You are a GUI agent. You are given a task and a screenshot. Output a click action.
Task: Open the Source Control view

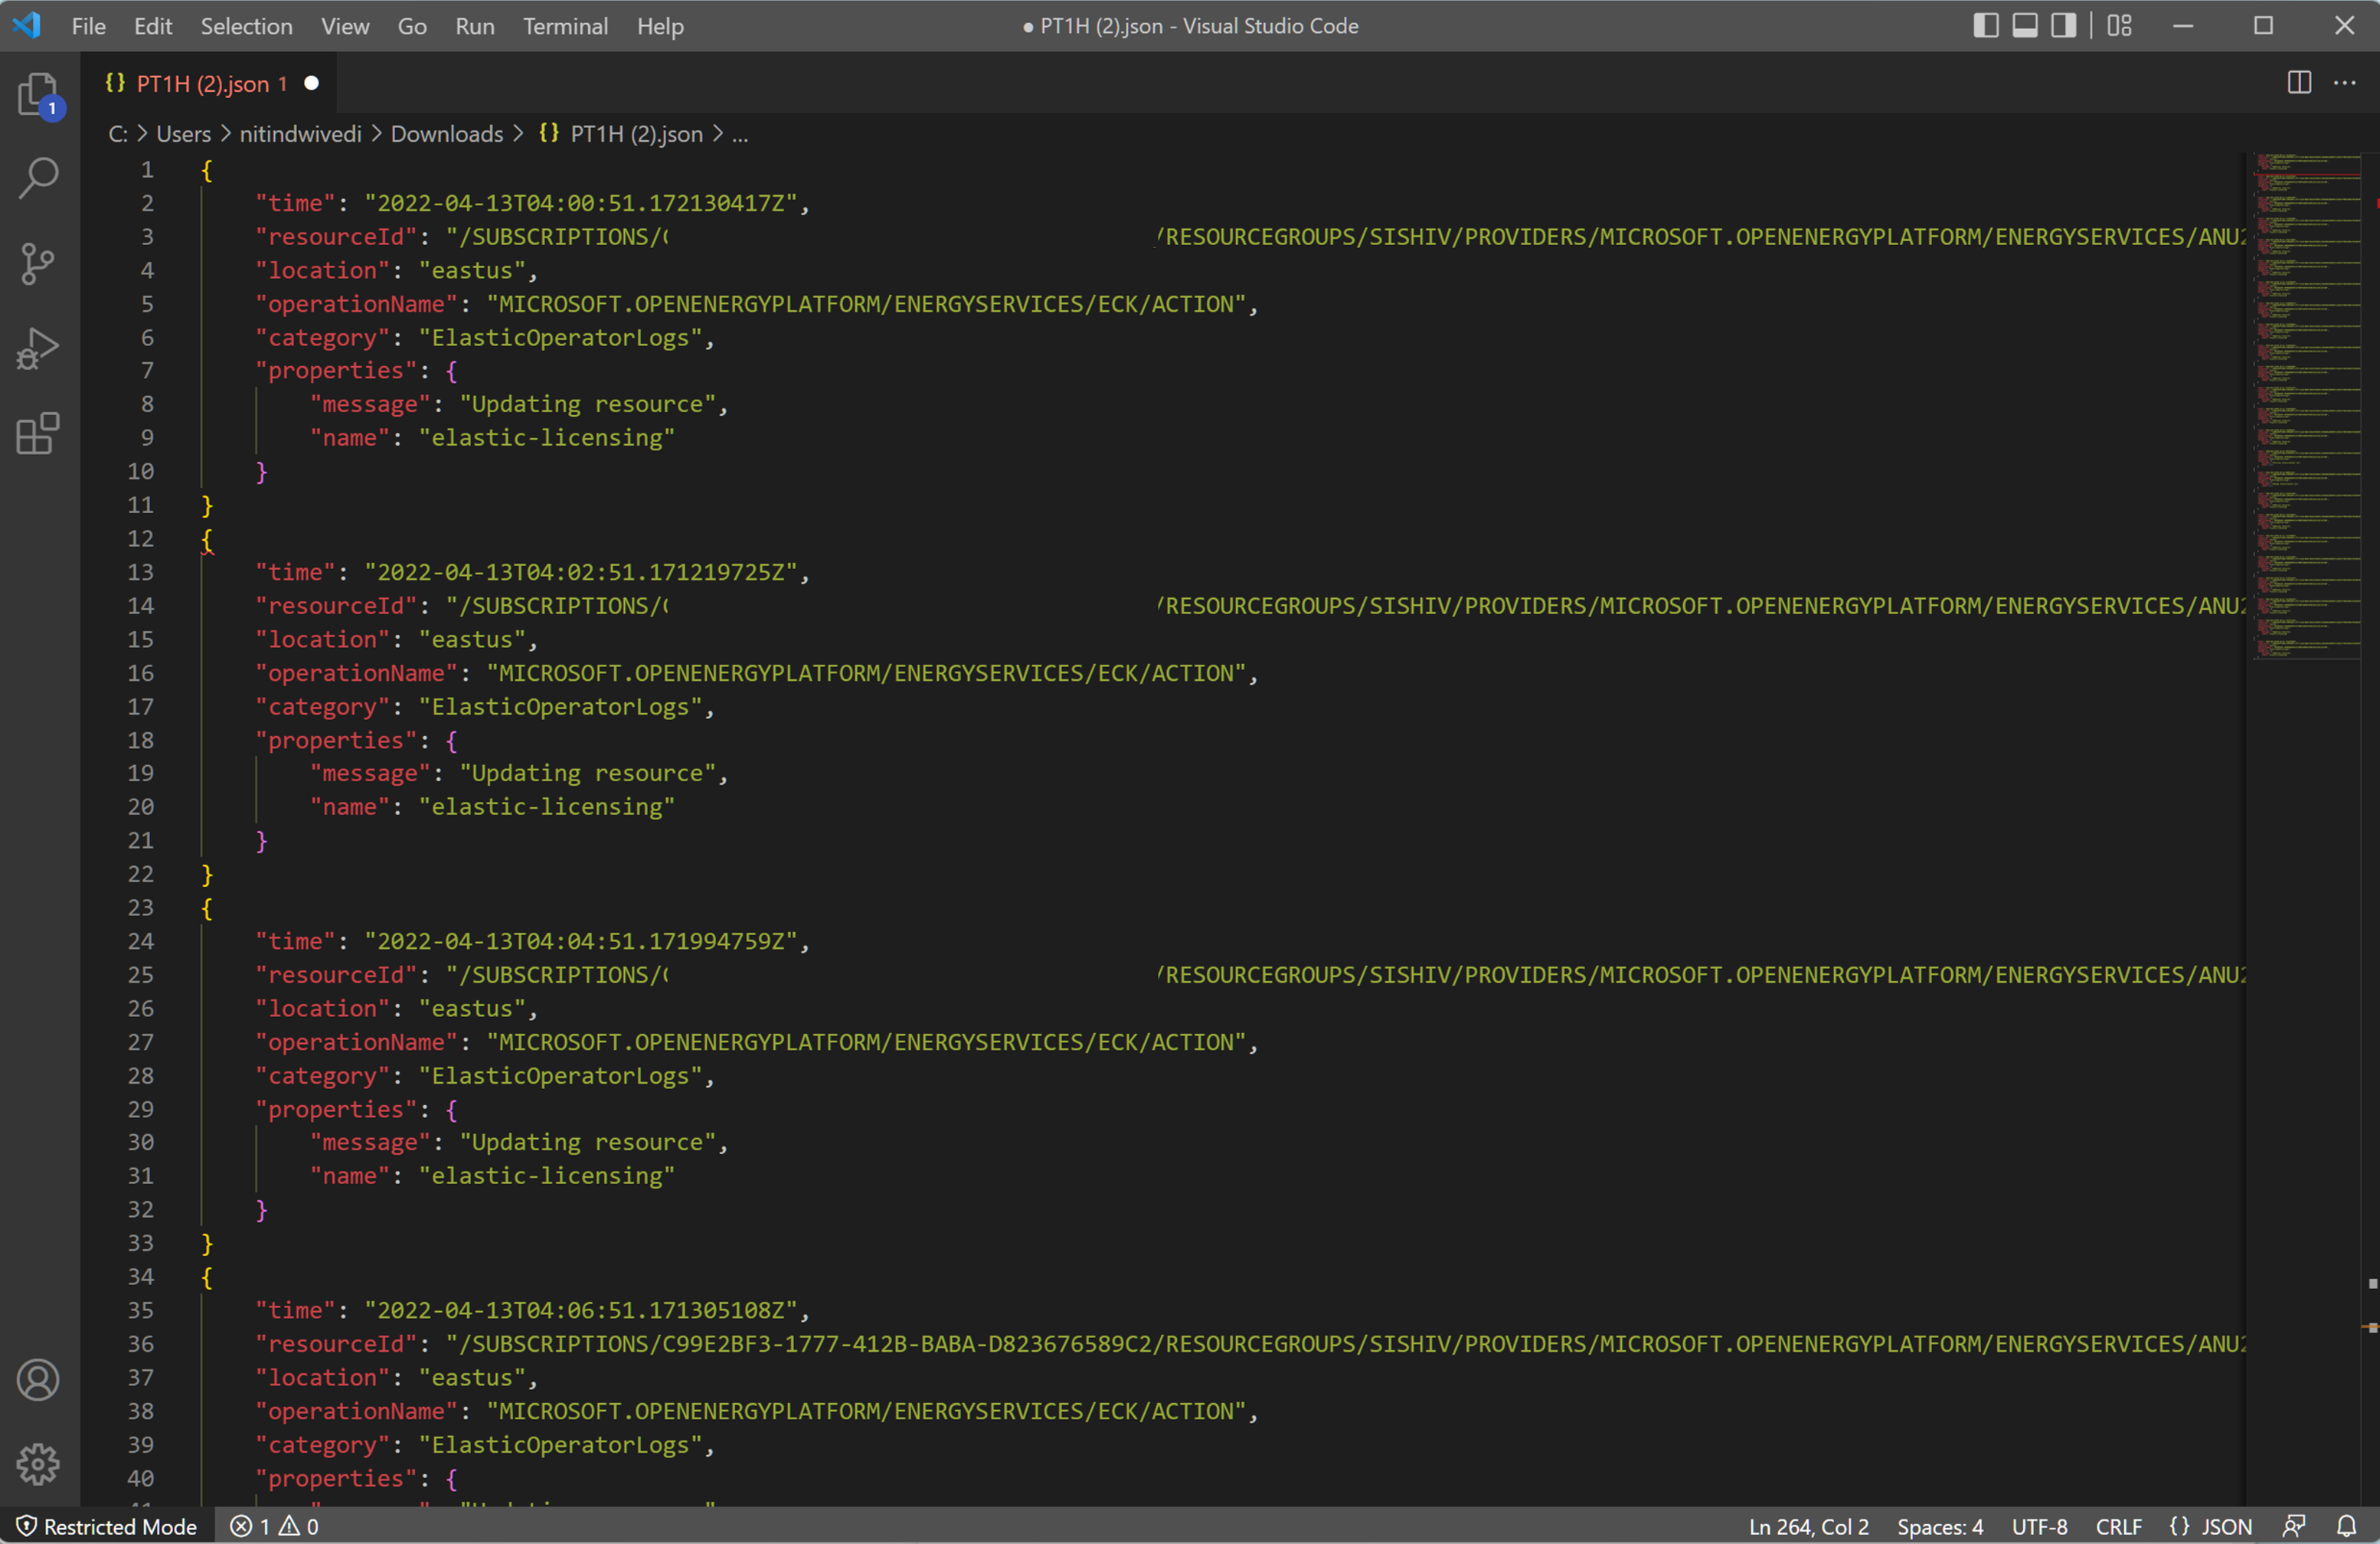click(x=38, y=263)
